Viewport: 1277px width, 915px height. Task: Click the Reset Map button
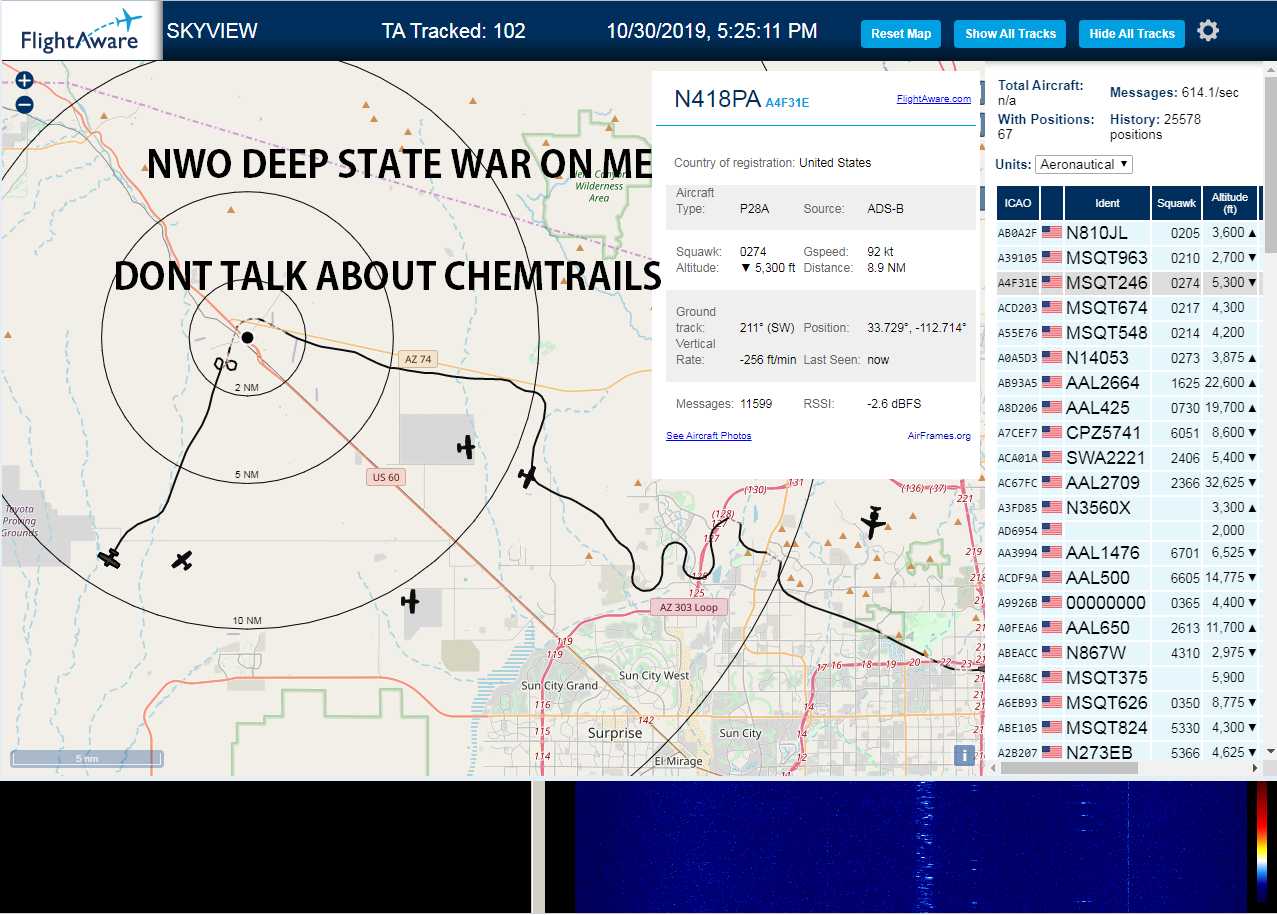pyautogui.click(x=901, y=34)
